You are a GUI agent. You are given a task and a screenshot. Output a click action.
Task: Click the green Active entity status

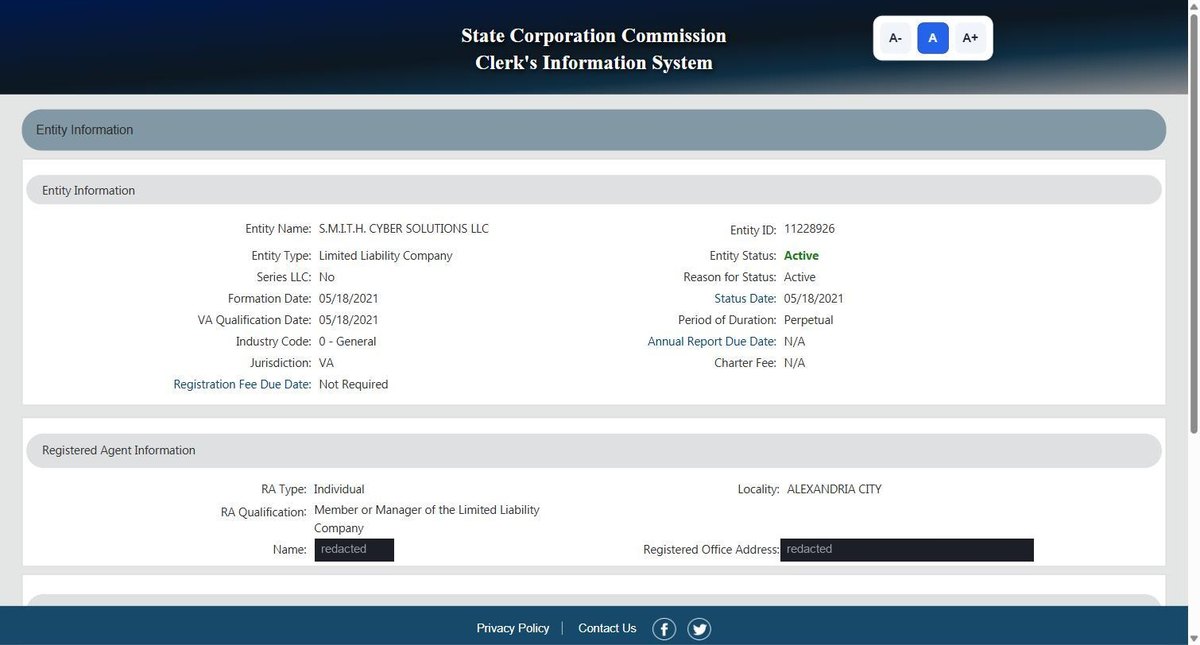tap(801, 256)
